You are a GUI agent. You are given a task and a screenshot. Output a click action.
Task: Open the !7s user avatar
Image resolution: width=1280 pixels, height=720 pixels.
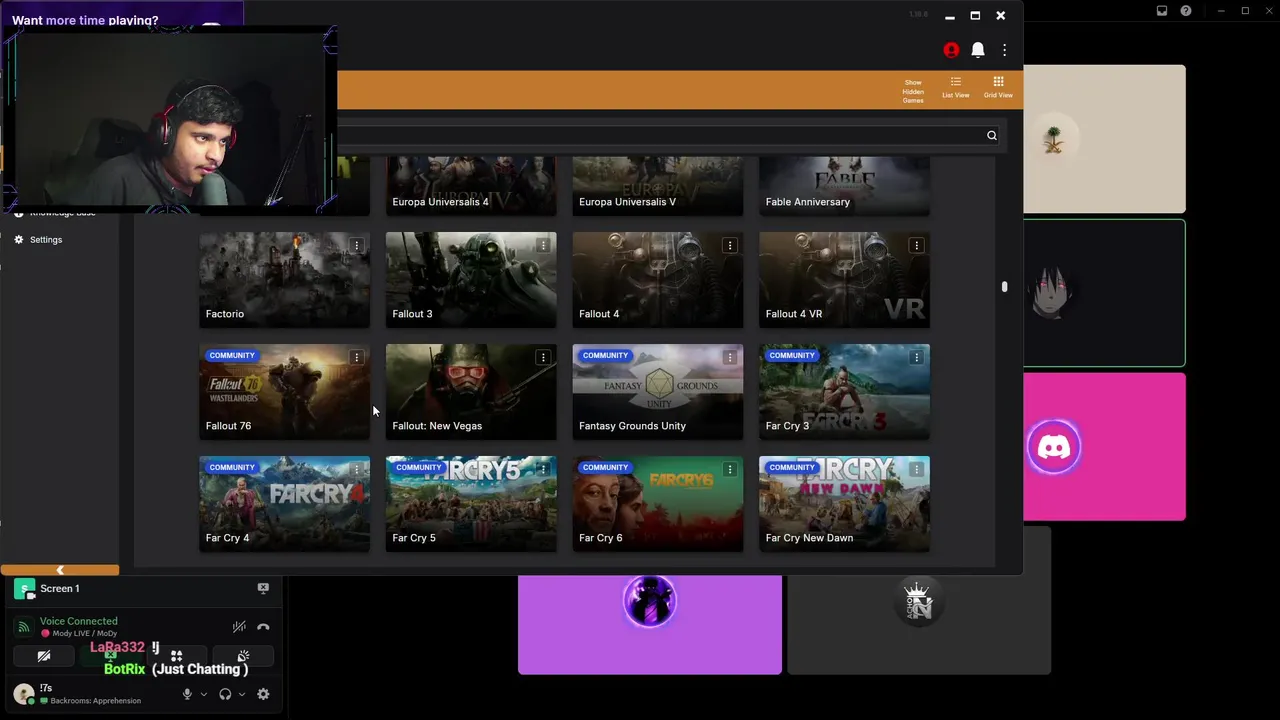24,694
